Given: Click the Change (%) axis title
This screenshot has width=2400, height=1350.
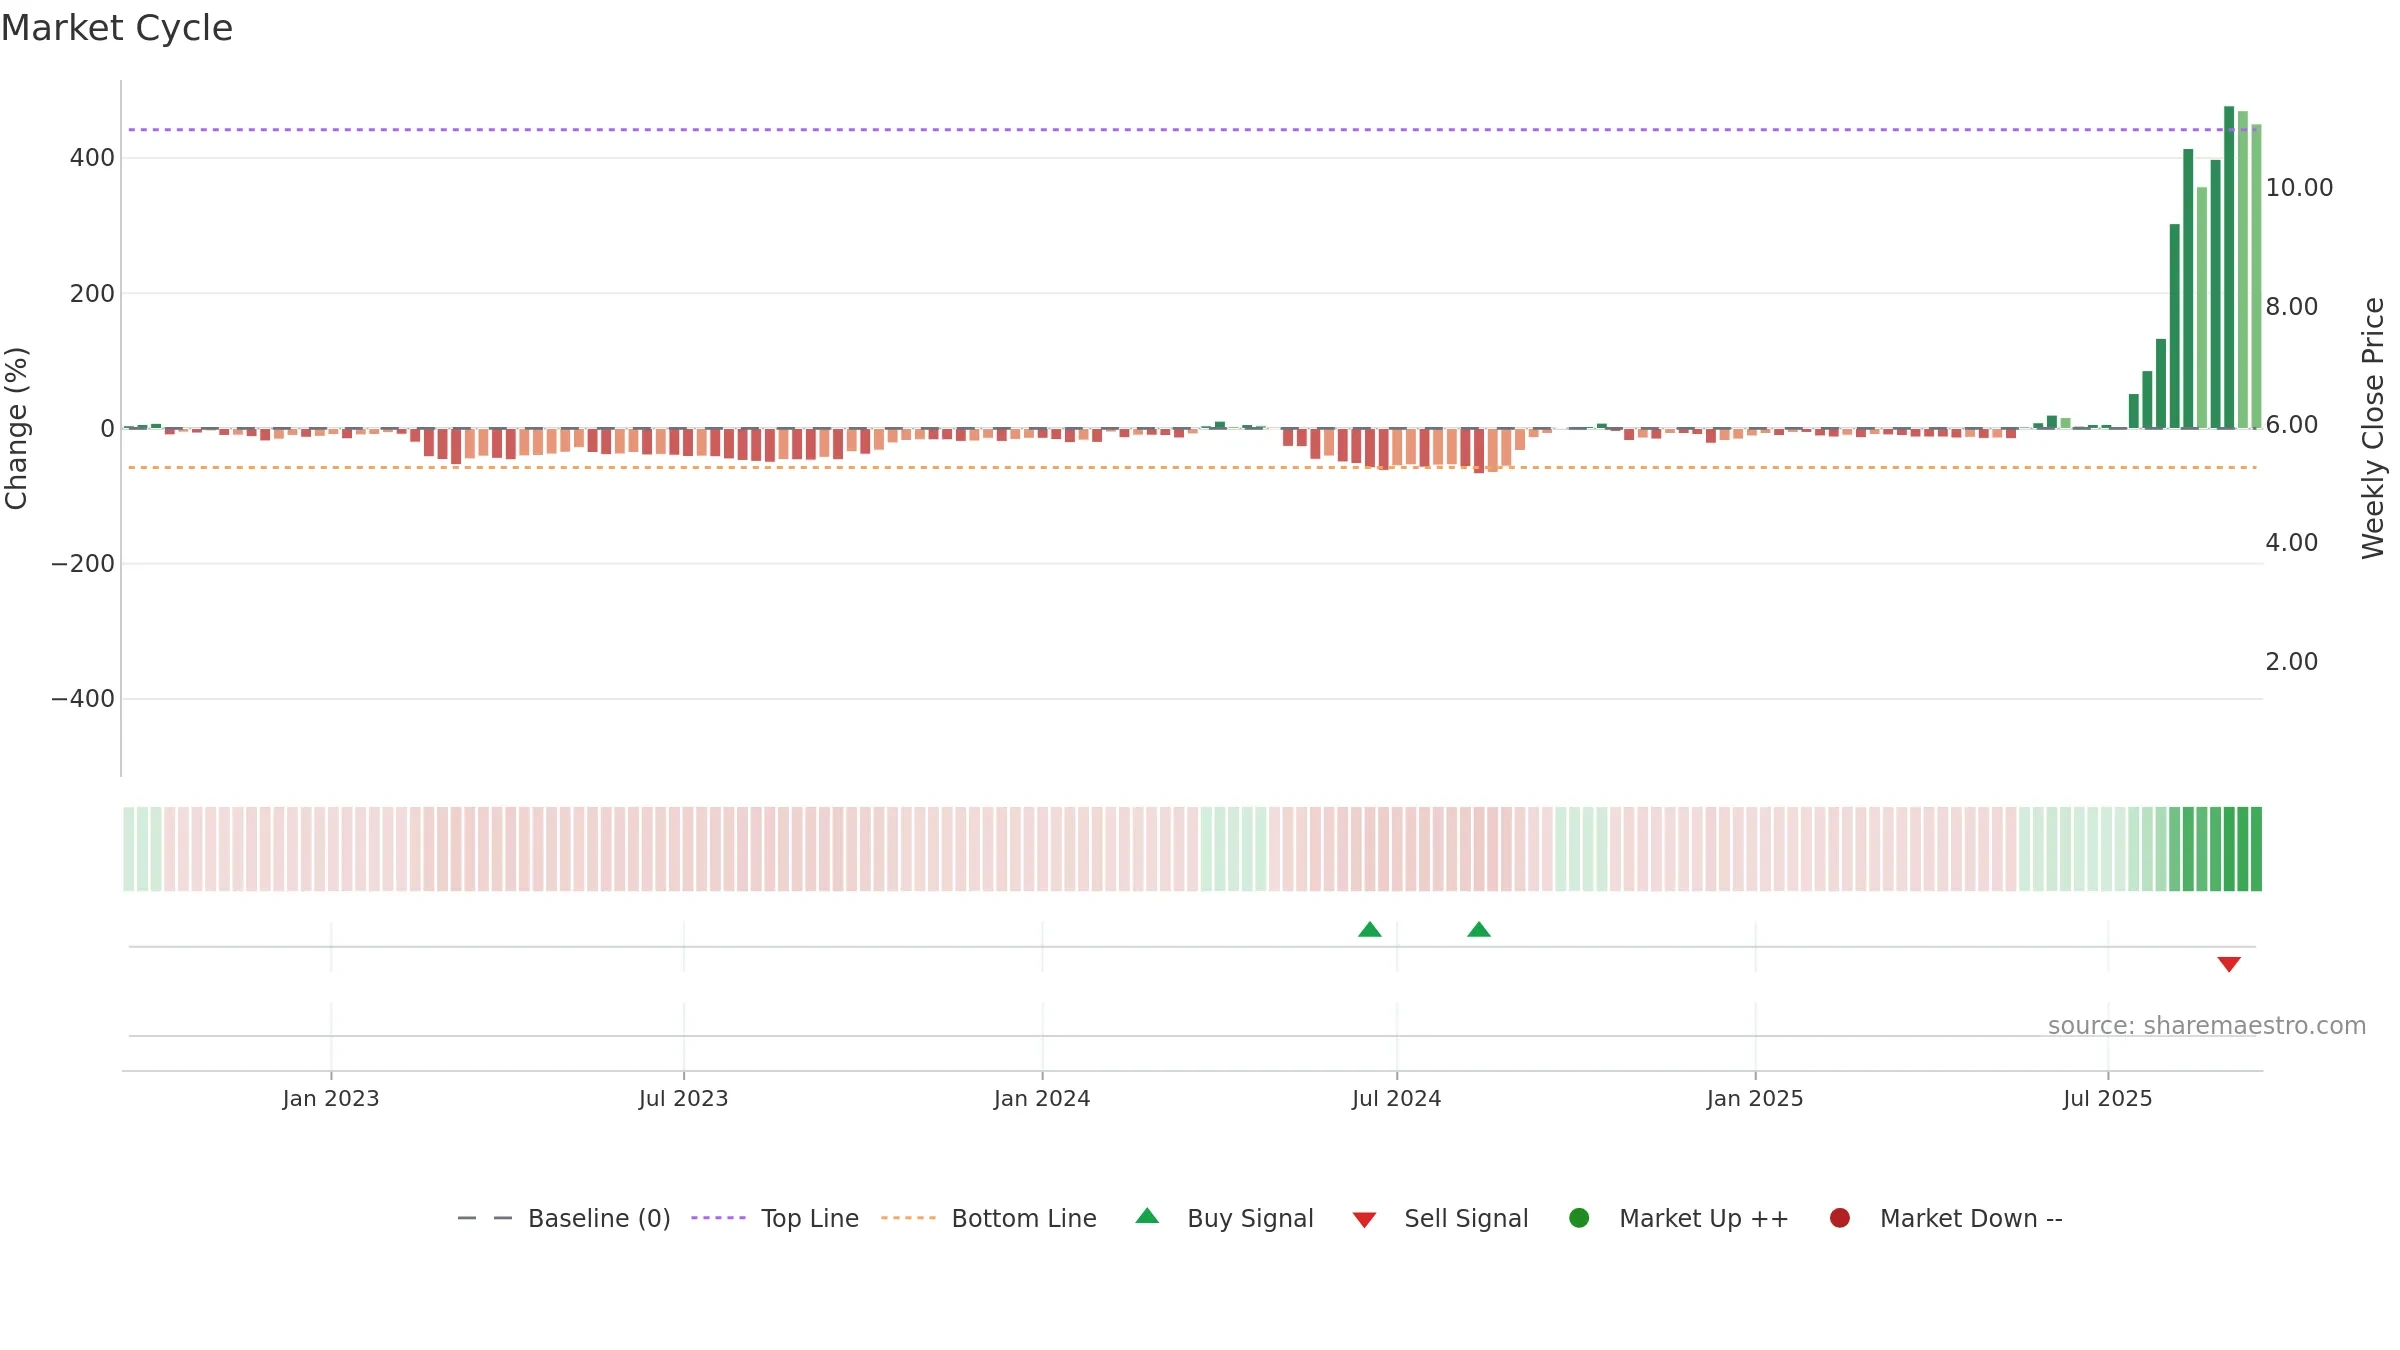Looking at the screenshot, I should (x=17, y=428).
